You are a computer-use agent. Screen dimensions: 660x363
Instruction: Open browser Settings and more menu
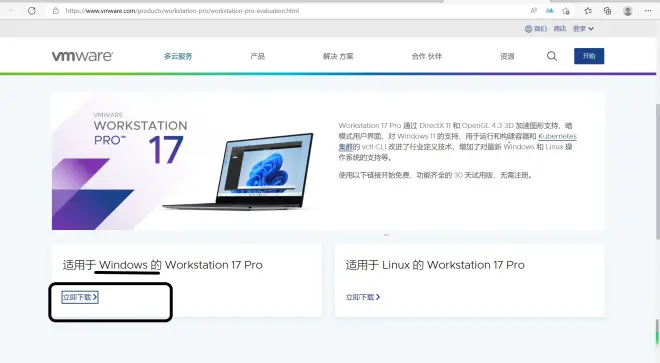coord(648,11)
